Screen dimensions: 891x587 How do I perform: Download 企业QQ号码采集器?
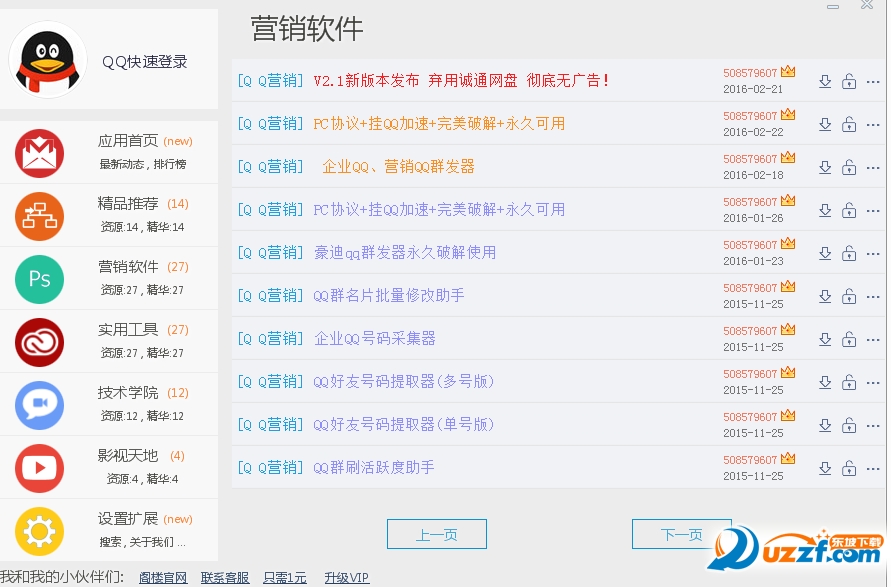(x=825, y=339)
